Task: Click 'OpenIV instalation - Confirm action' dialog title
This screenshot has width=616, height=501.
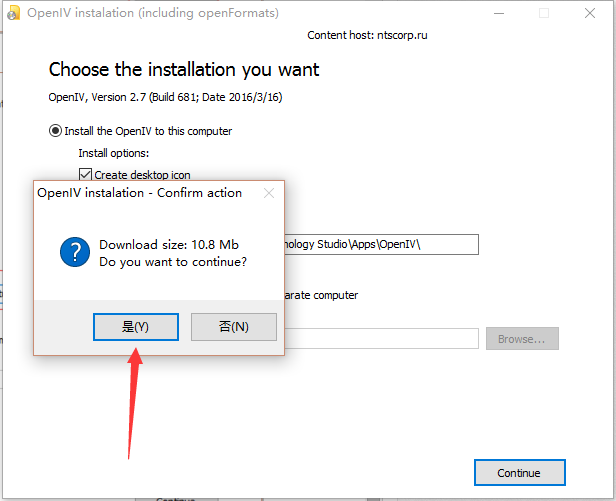Action: pos(139,193)
